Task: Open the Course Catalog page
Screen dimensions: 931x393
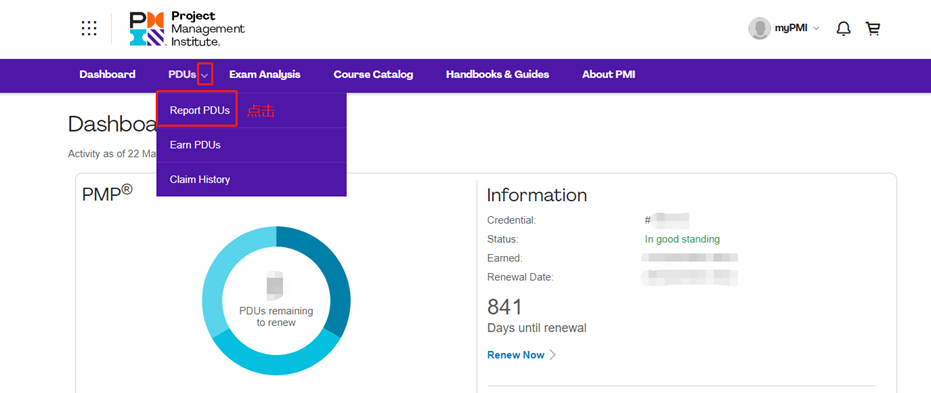Action: pyautogui.click(x=373, y=75)
